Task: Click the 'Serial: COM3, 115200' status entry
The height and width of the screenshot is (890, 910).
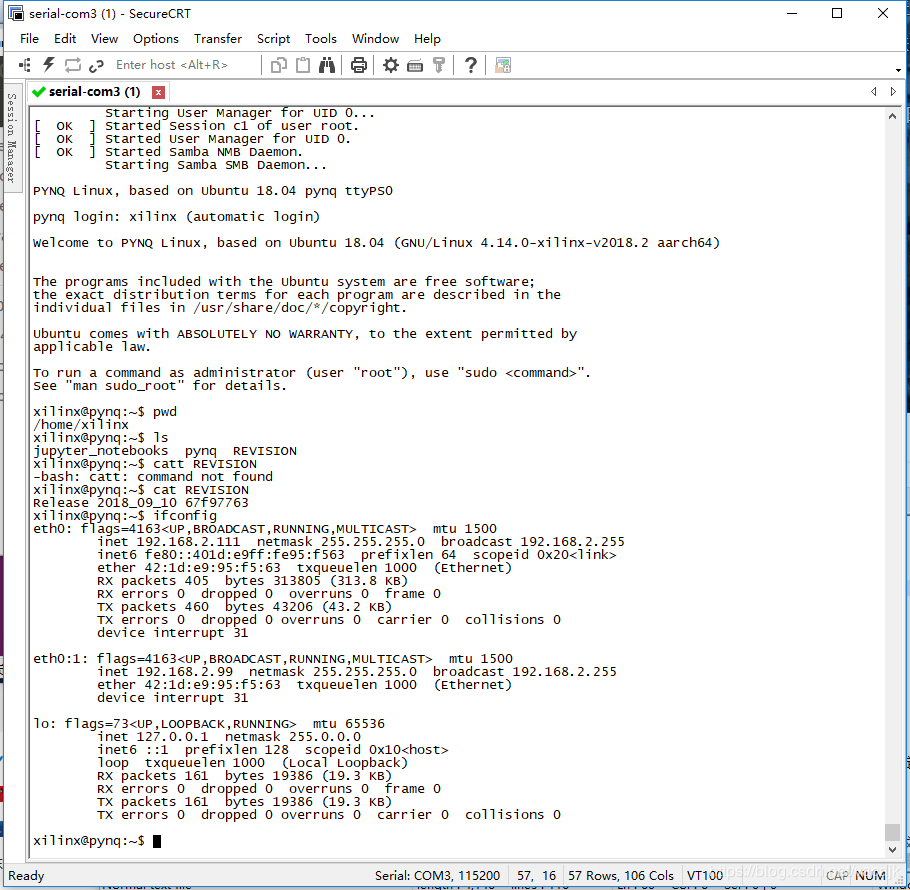Action: [437, 875]
